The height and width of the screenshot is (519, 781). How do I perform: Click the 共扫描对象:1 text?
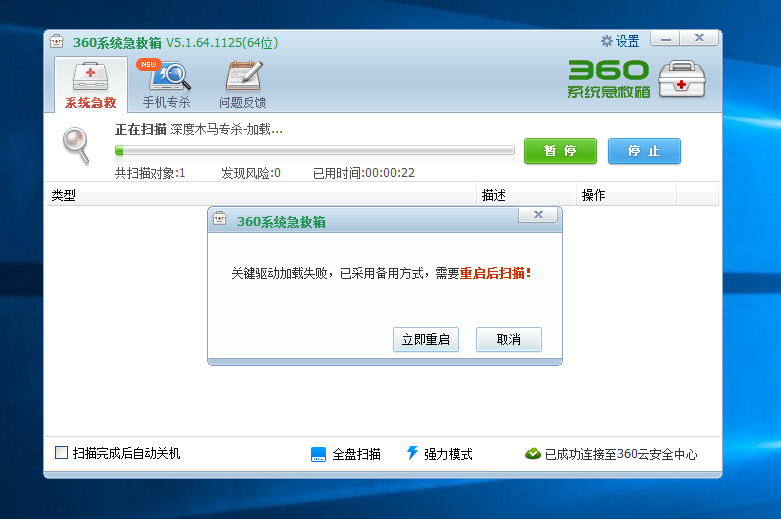[150, 173]
